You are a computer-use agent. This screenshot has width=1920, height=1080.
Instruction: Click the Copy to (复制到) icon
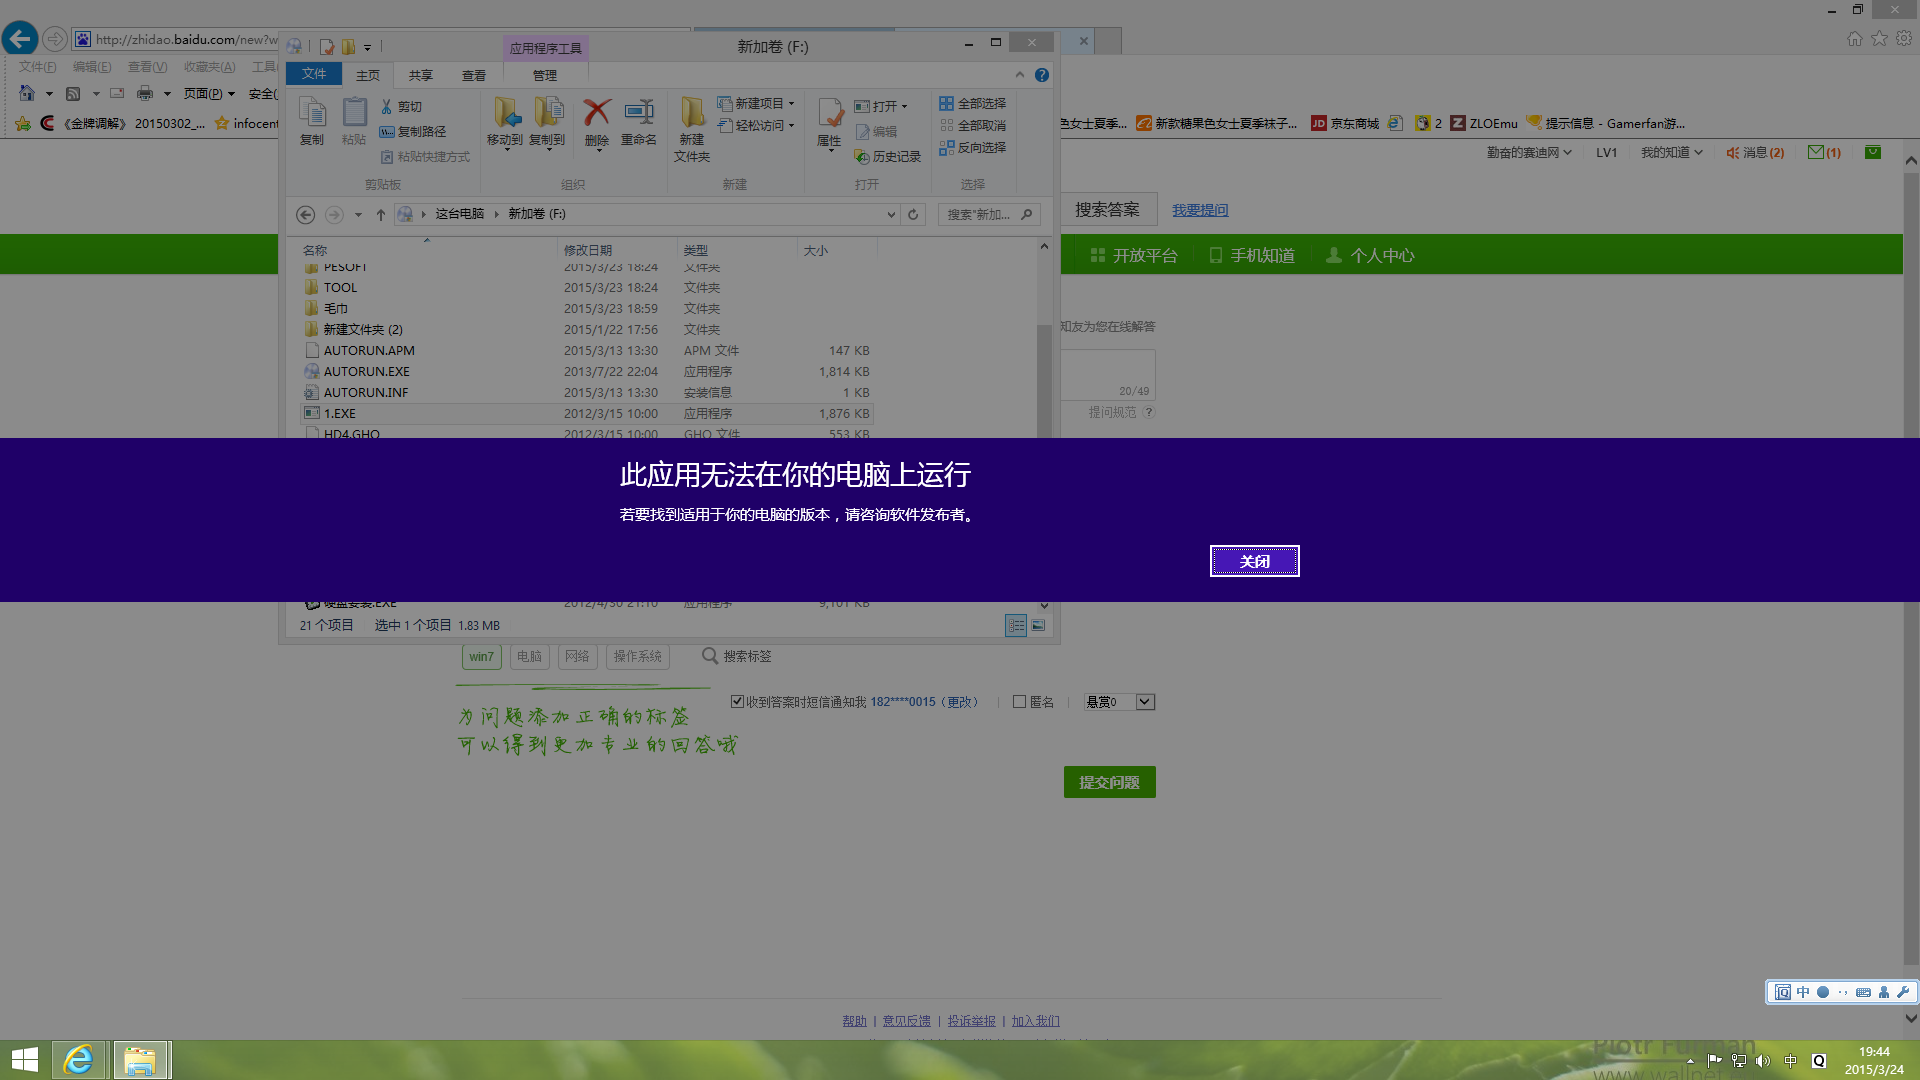point(547,122)
